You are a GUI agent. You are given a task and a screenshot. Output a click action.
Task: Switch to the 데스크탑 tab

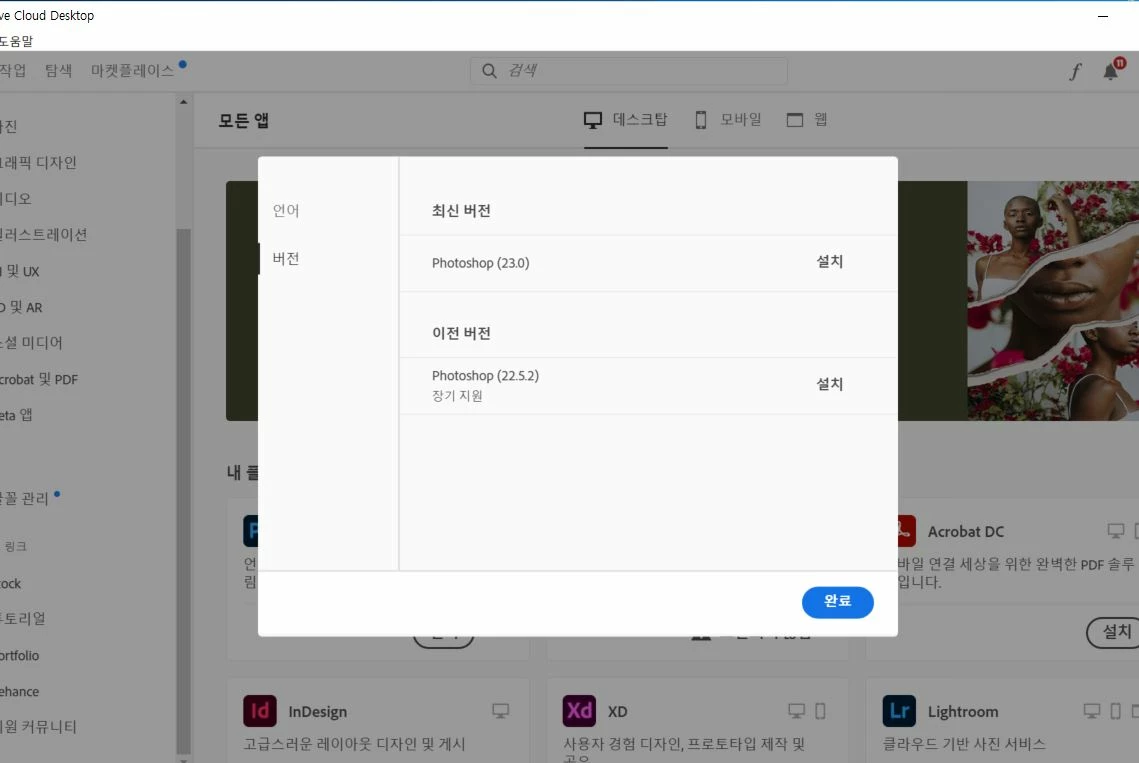click(x=625, y=120)
